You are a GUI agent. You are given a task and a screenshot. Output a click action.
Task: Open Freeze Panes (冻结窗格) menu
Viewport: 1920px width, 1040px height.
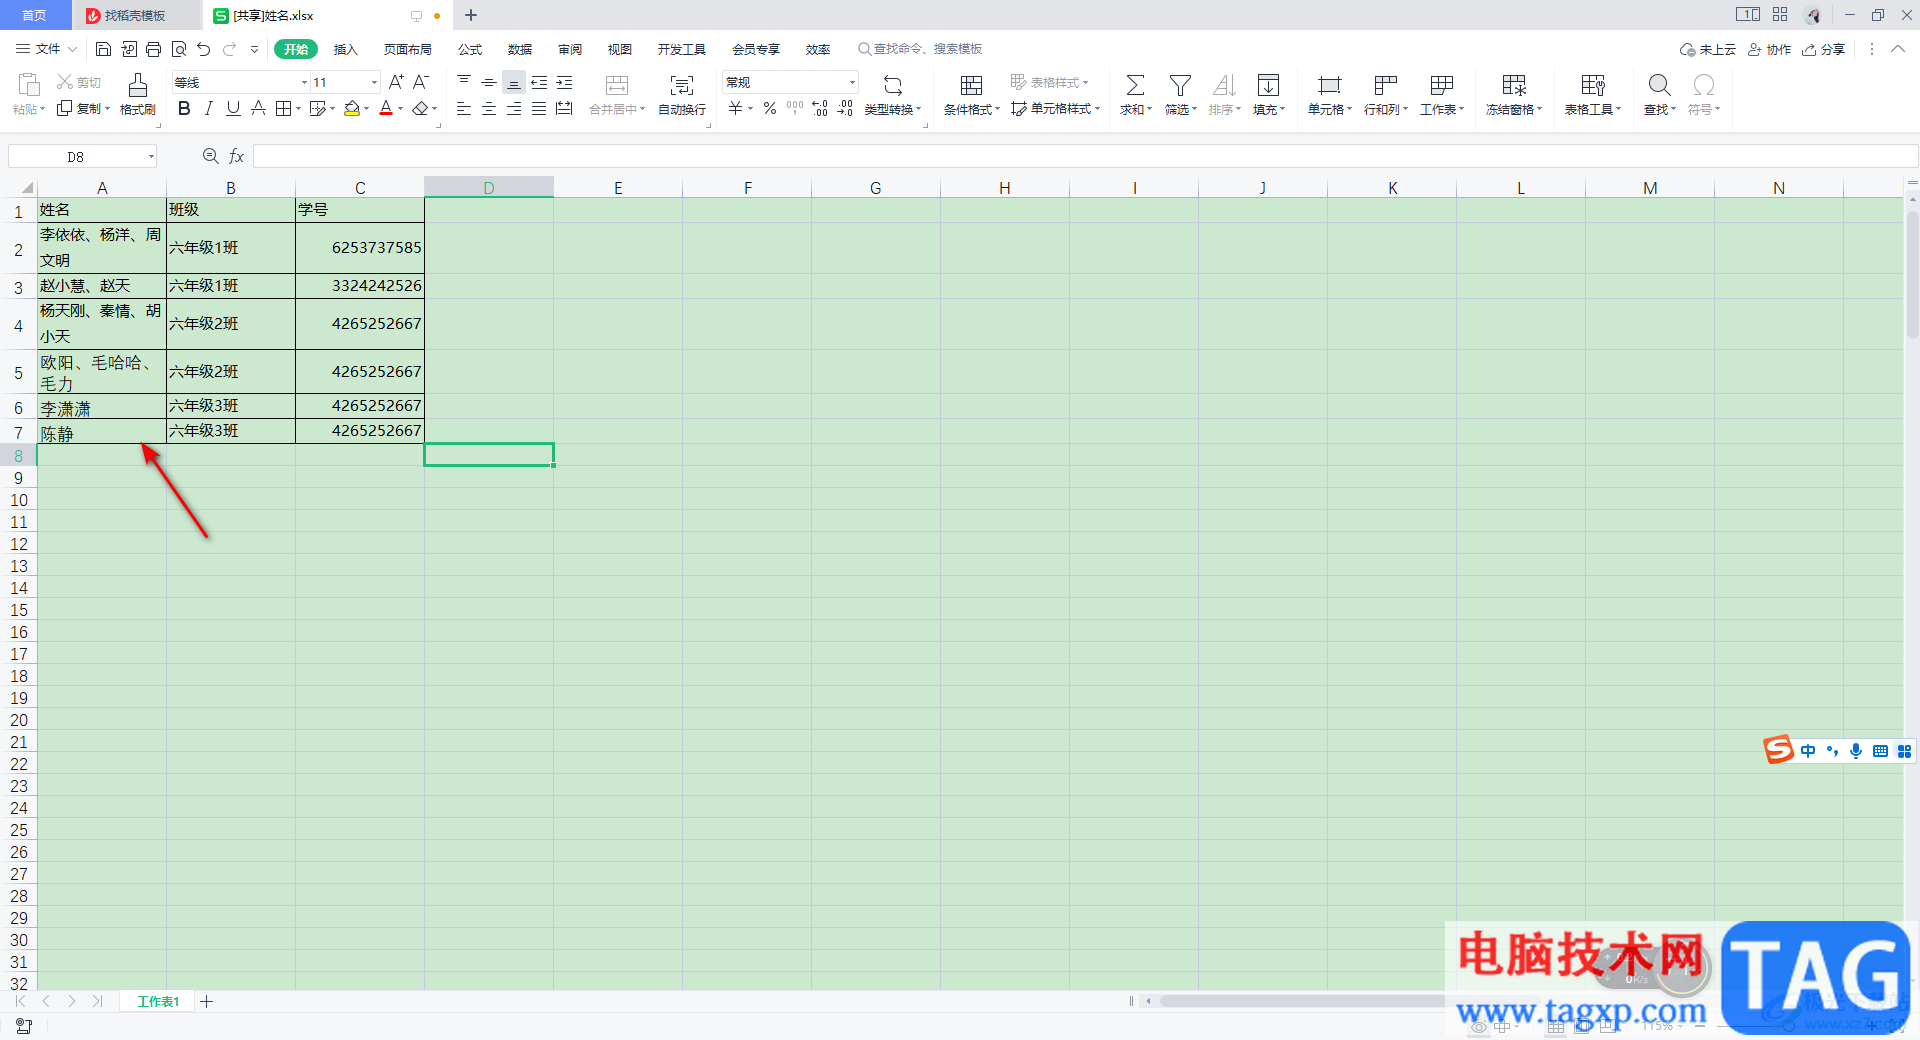tap(1514, 95)
